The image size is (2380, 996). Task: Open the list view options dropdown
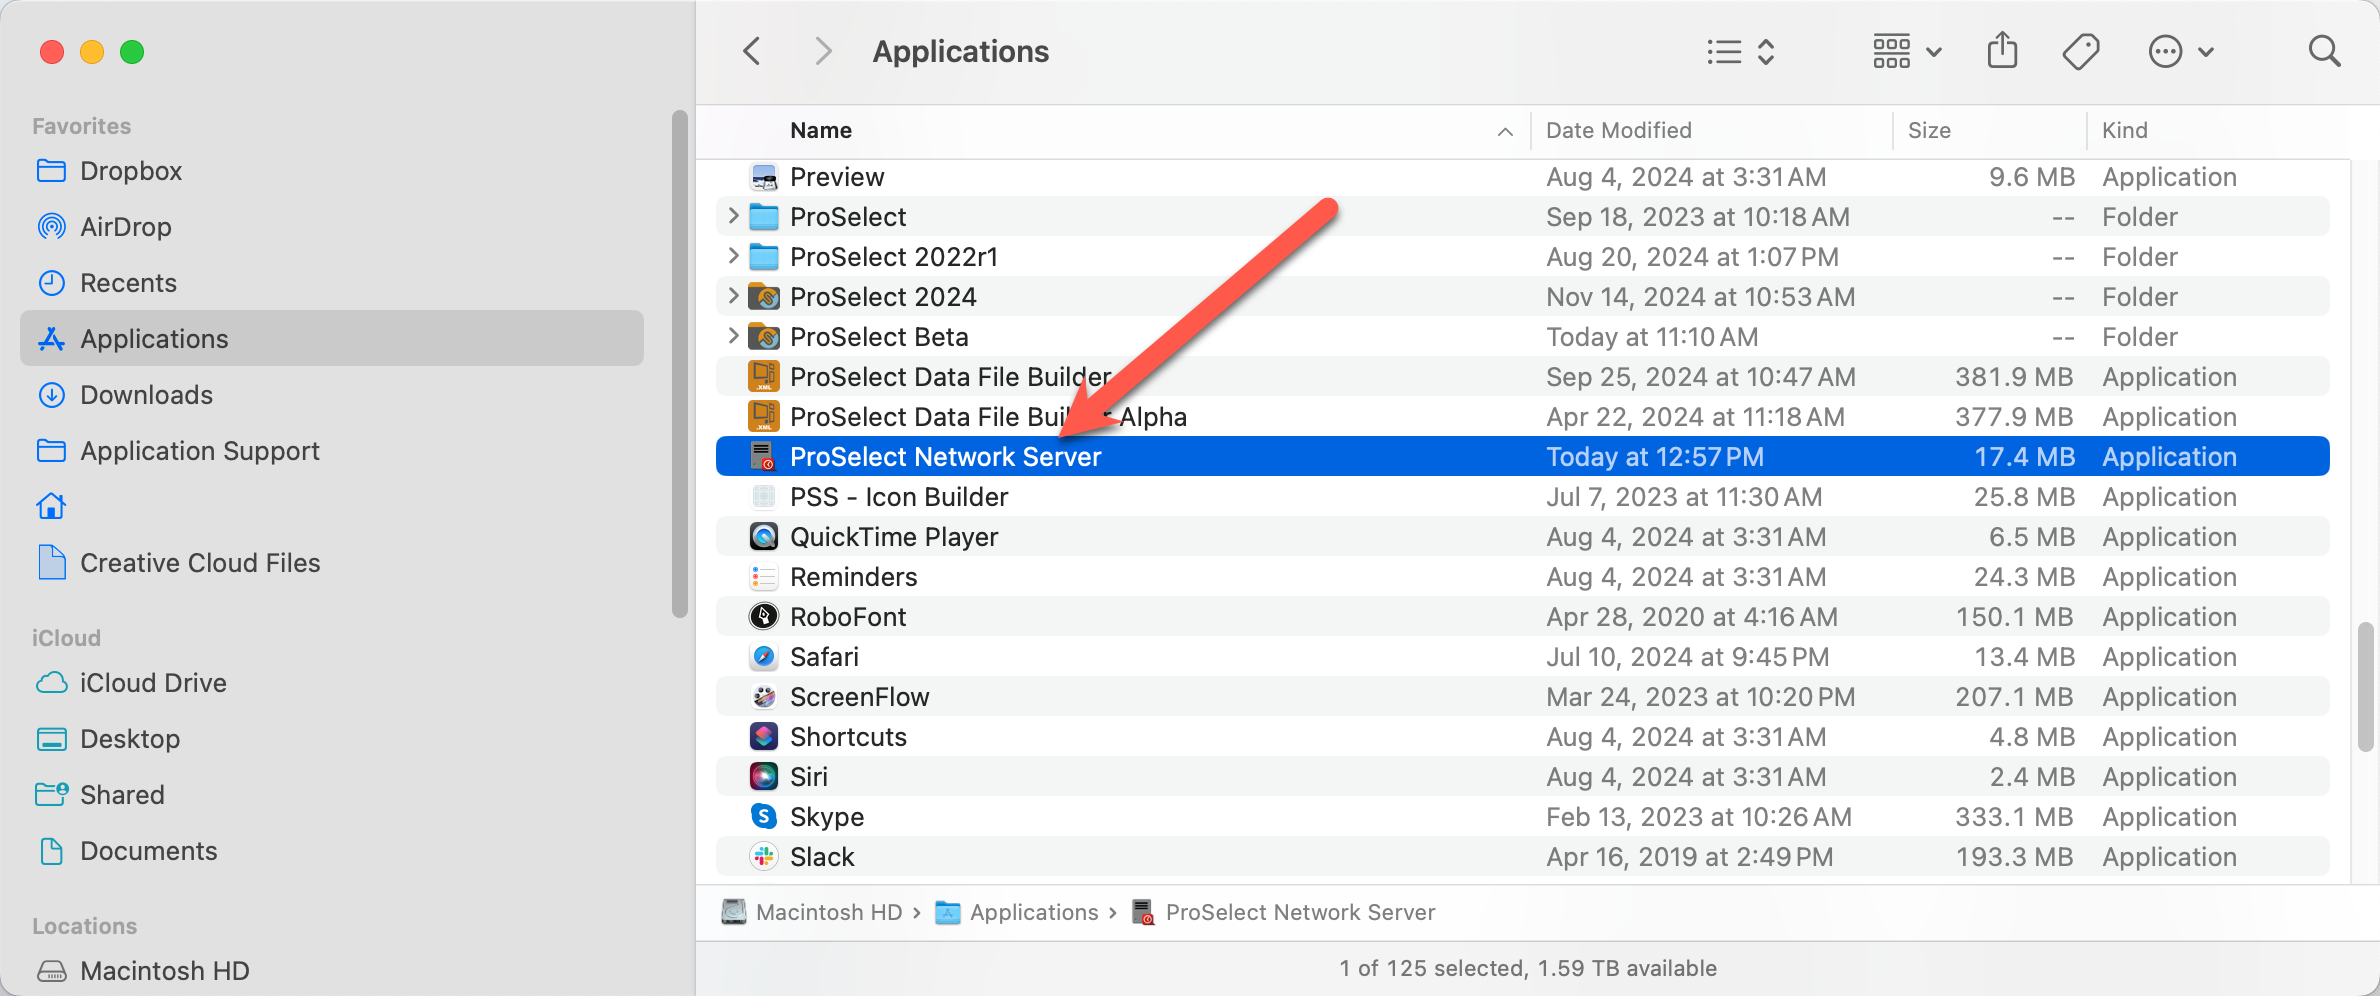click(x=1740, y=51)
